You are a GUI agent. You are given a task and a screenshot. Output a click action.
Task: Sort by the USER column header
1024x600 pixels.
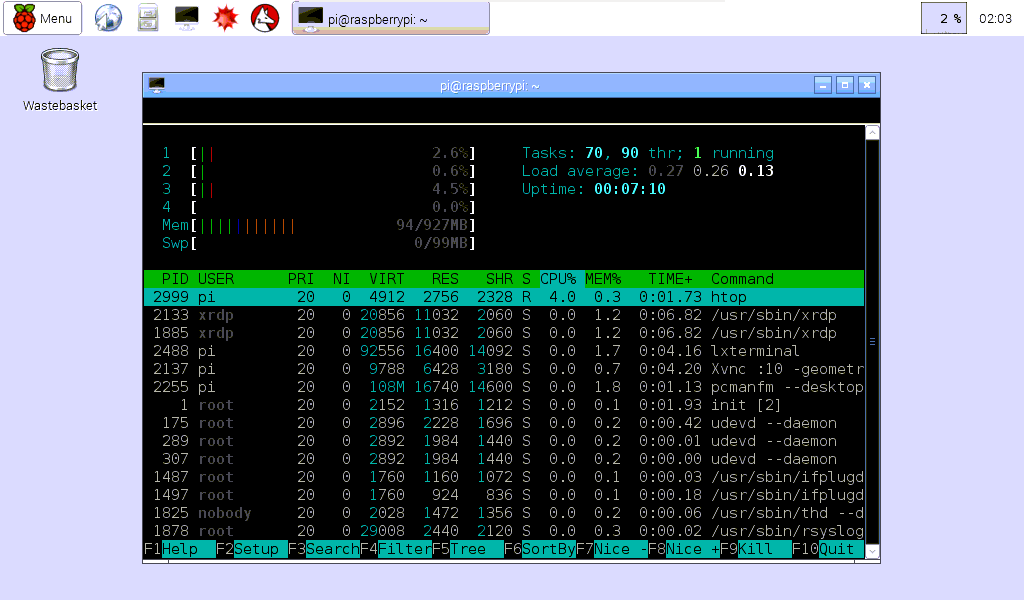(216, 279)
